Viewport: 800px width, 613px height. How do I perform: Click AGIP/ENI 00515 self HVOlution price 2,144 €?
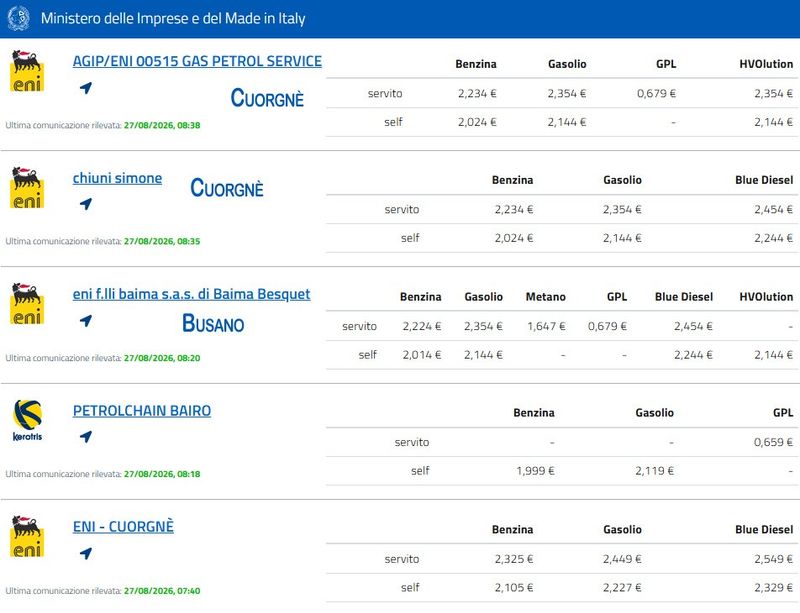click(x=773, y=122)
